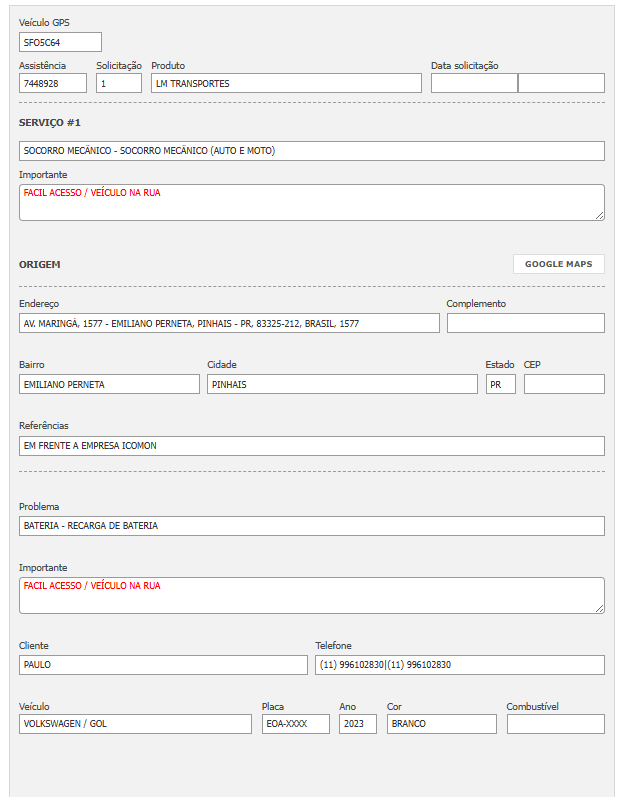Select the Solicitação field
Screen dimensions: 632x797
pos(119,83)
